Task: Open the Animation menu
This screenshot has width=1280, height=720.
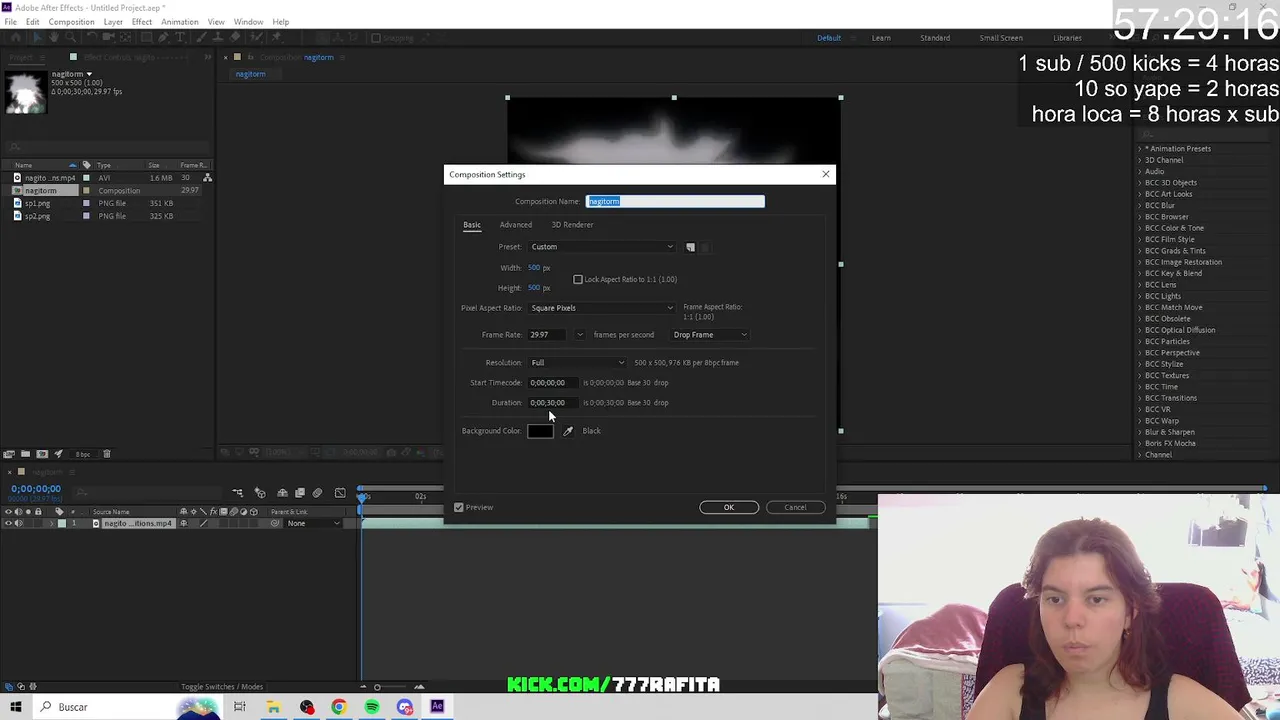Action: tap(180, 22)
